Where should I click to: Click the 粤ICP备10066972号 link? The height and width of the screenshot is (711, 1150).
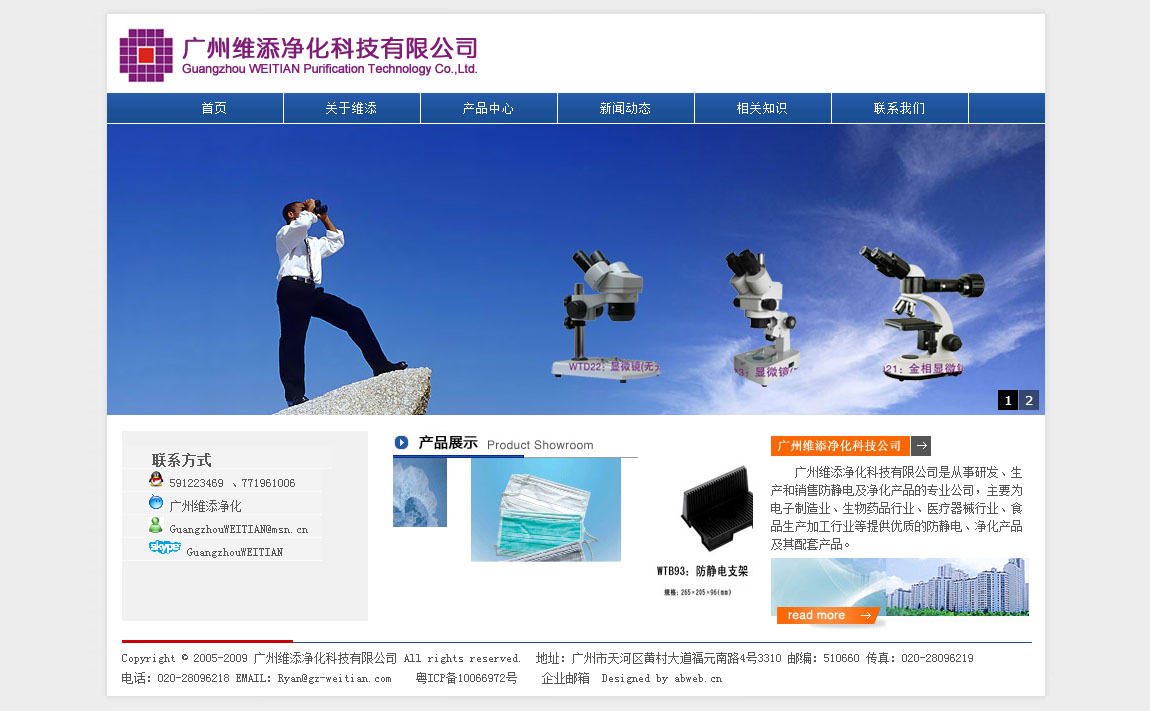click(x=466, y=679)
